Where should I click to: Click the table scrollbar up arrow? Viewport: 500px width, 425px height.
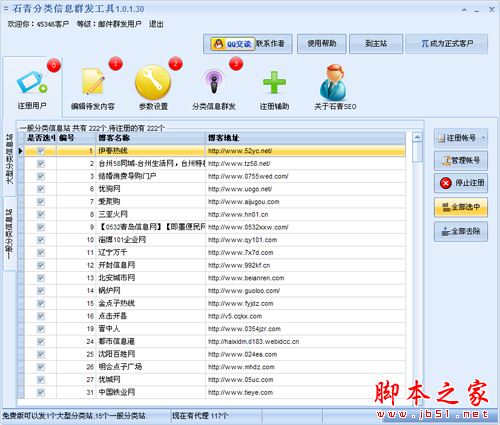coord(417,137)
